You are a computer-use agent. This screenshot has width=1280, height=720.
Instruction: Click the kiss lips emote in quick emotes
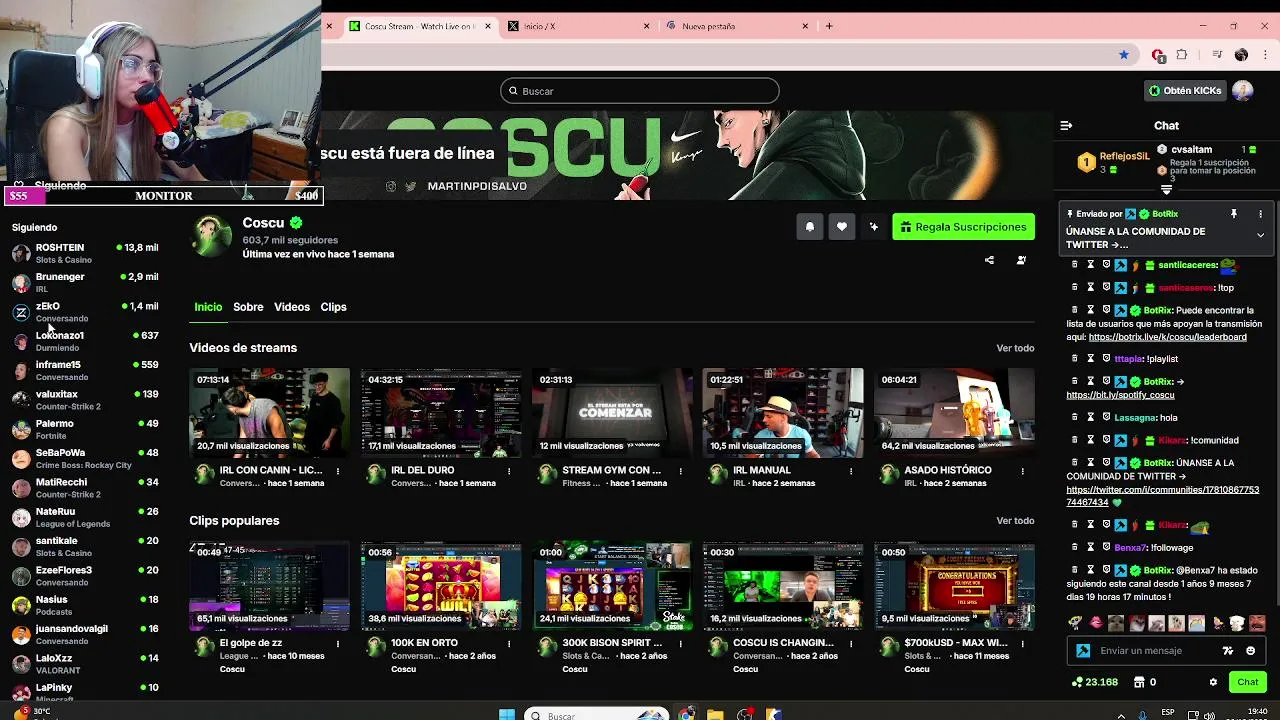[1096, 623]
